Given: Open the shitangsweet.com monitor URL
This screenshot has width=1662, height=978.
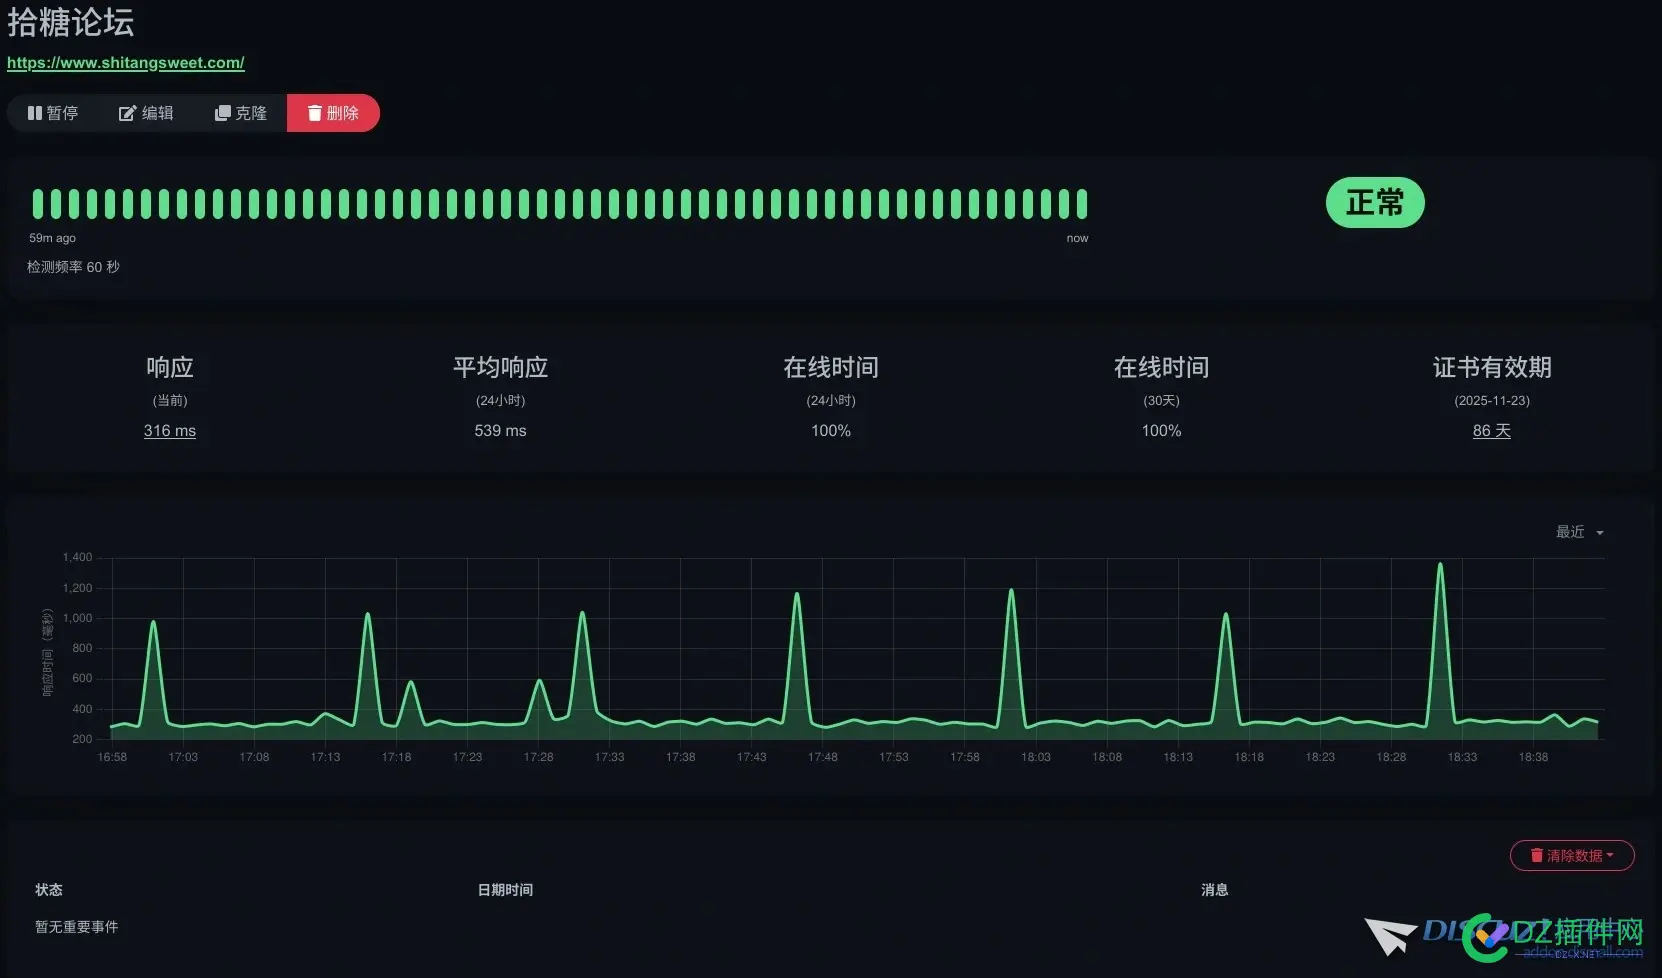Looking at the screenshot, I should coord(125,62).
